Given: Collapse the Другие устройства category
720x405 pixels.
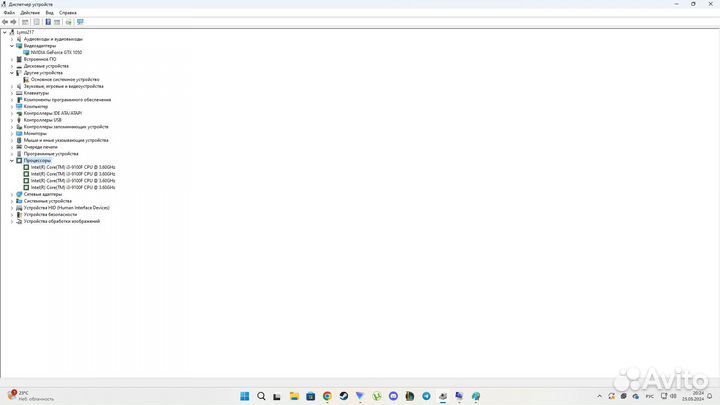Looking at the screenshot, I should (x=12, y=73).
